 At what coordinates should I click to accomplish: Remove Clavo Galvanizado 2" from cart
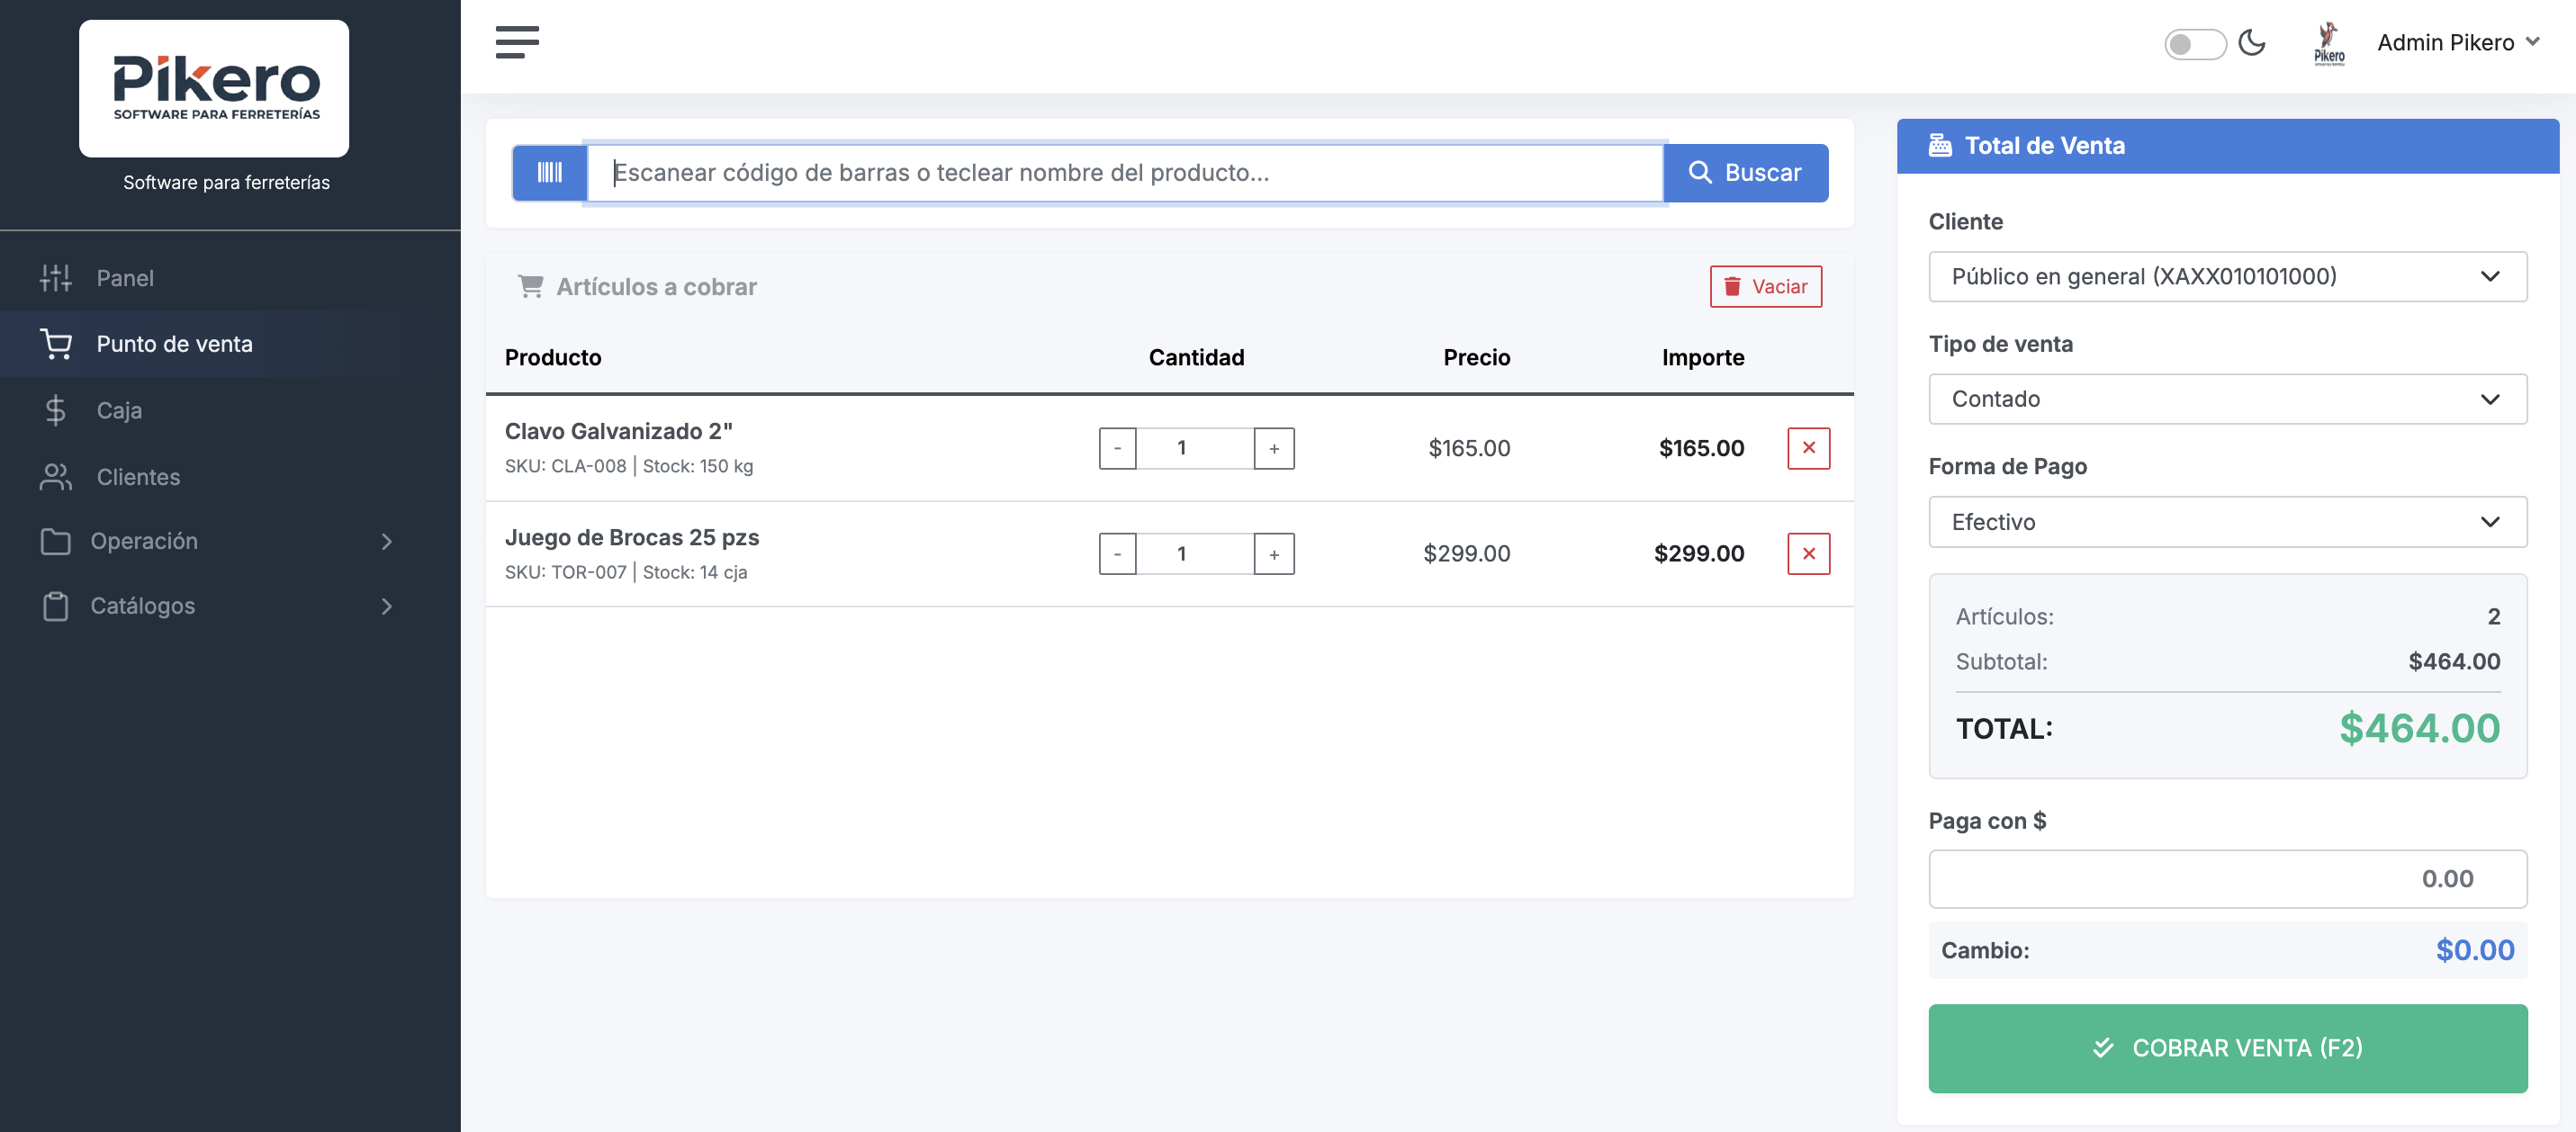tap(1808, 448)
